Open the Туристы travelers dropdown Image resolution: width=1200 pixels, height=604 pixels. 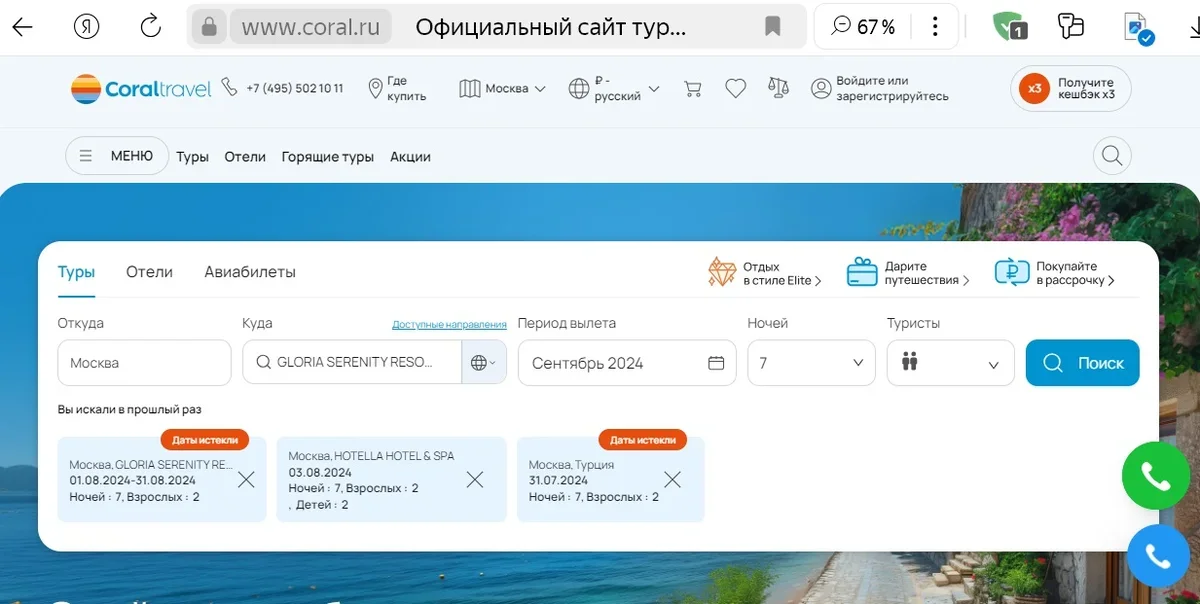pyautogui.click(x=950, y=363)
